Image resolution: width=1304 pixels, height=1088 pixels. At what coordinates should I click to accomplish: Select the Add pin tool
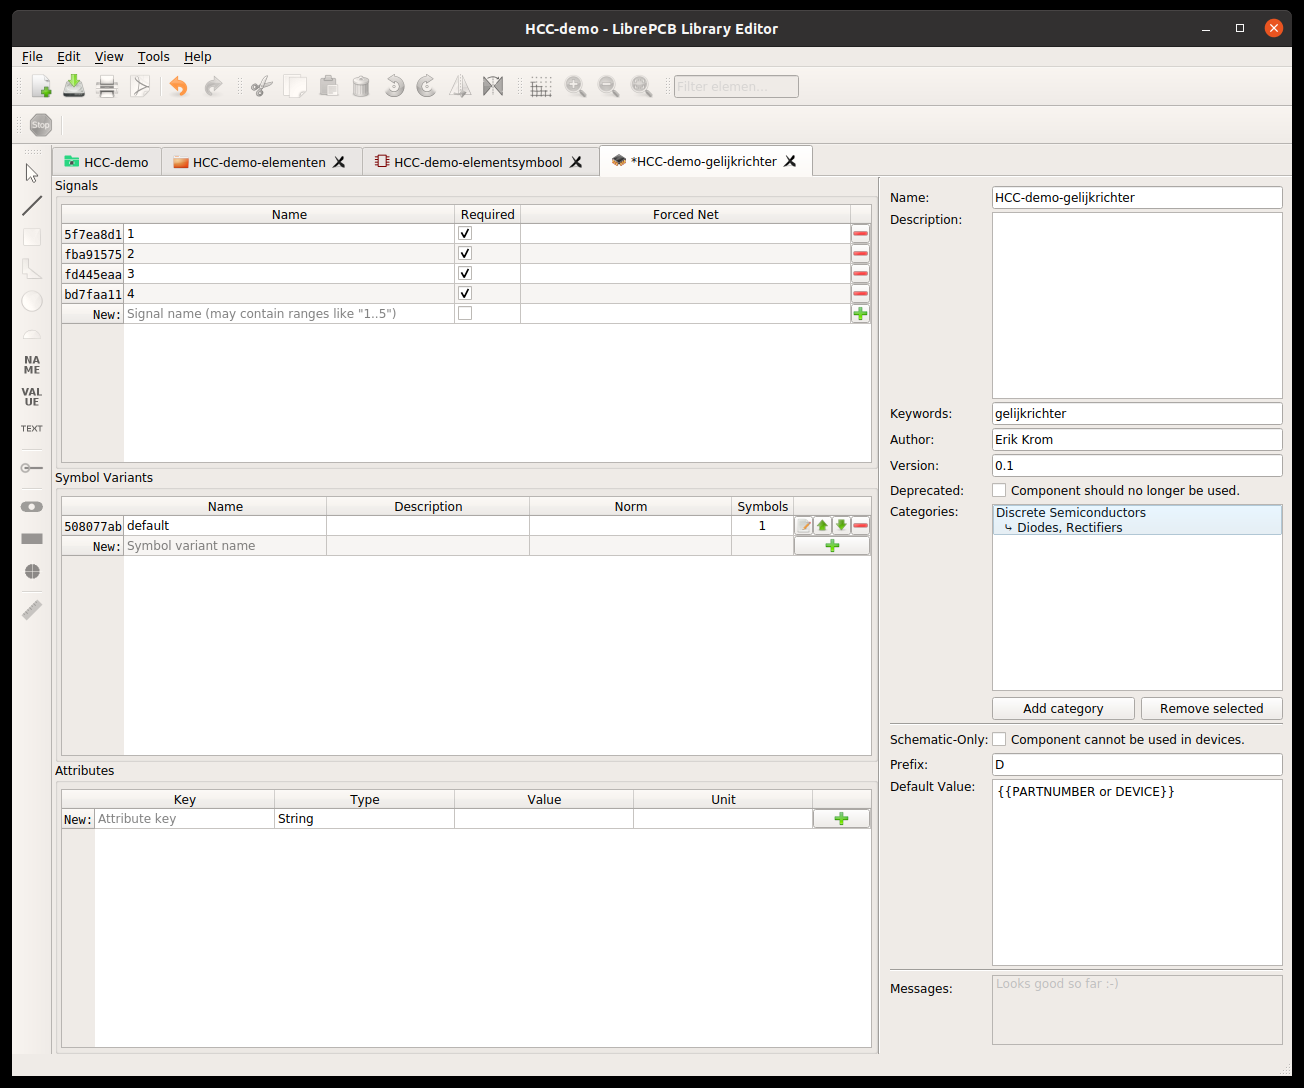pos(32,467)
